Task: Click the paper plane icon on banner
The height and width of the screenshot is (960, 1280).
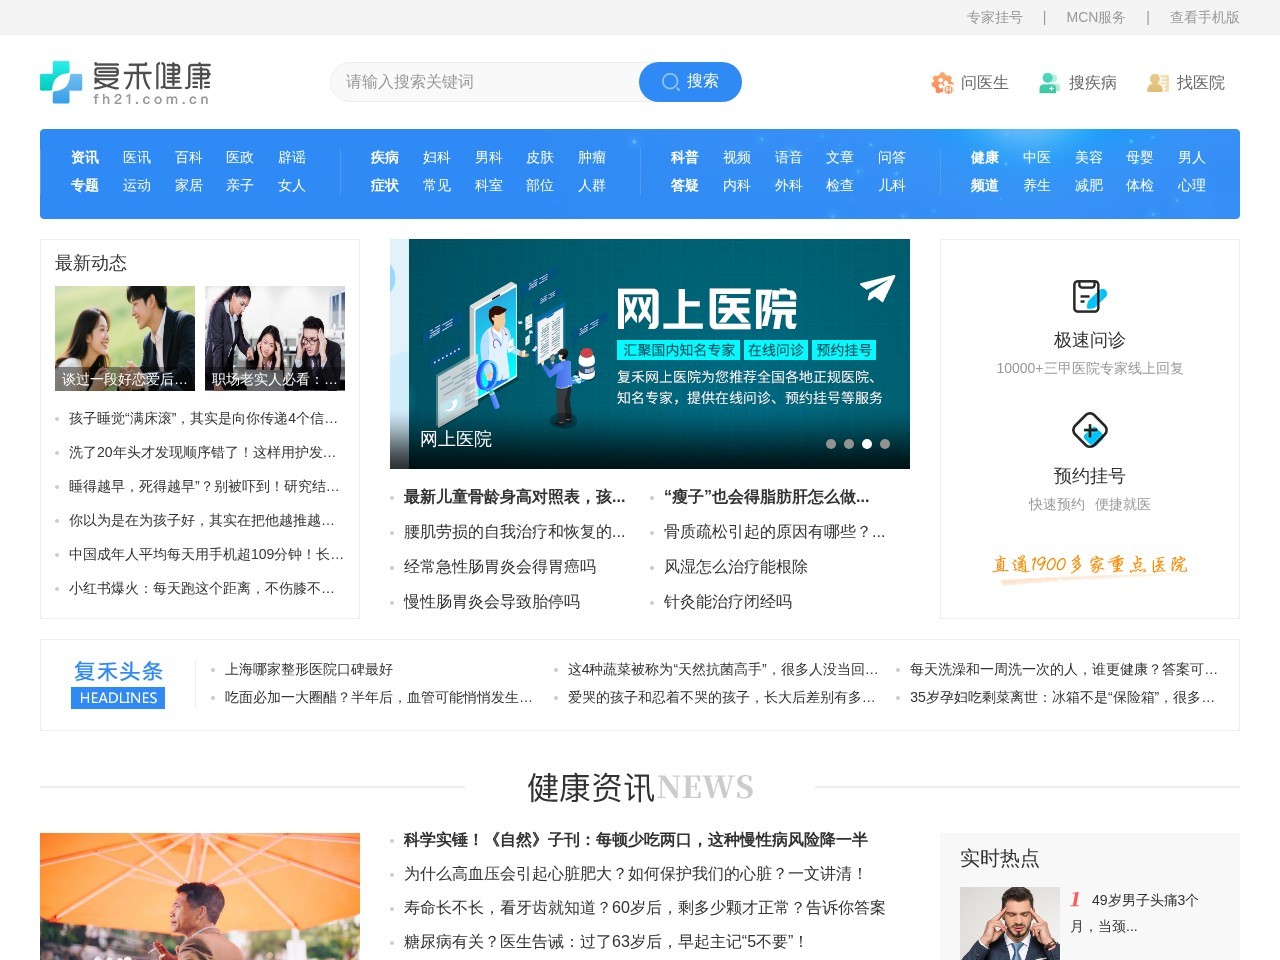Action: pyautogui.click(x=877, y=289)
